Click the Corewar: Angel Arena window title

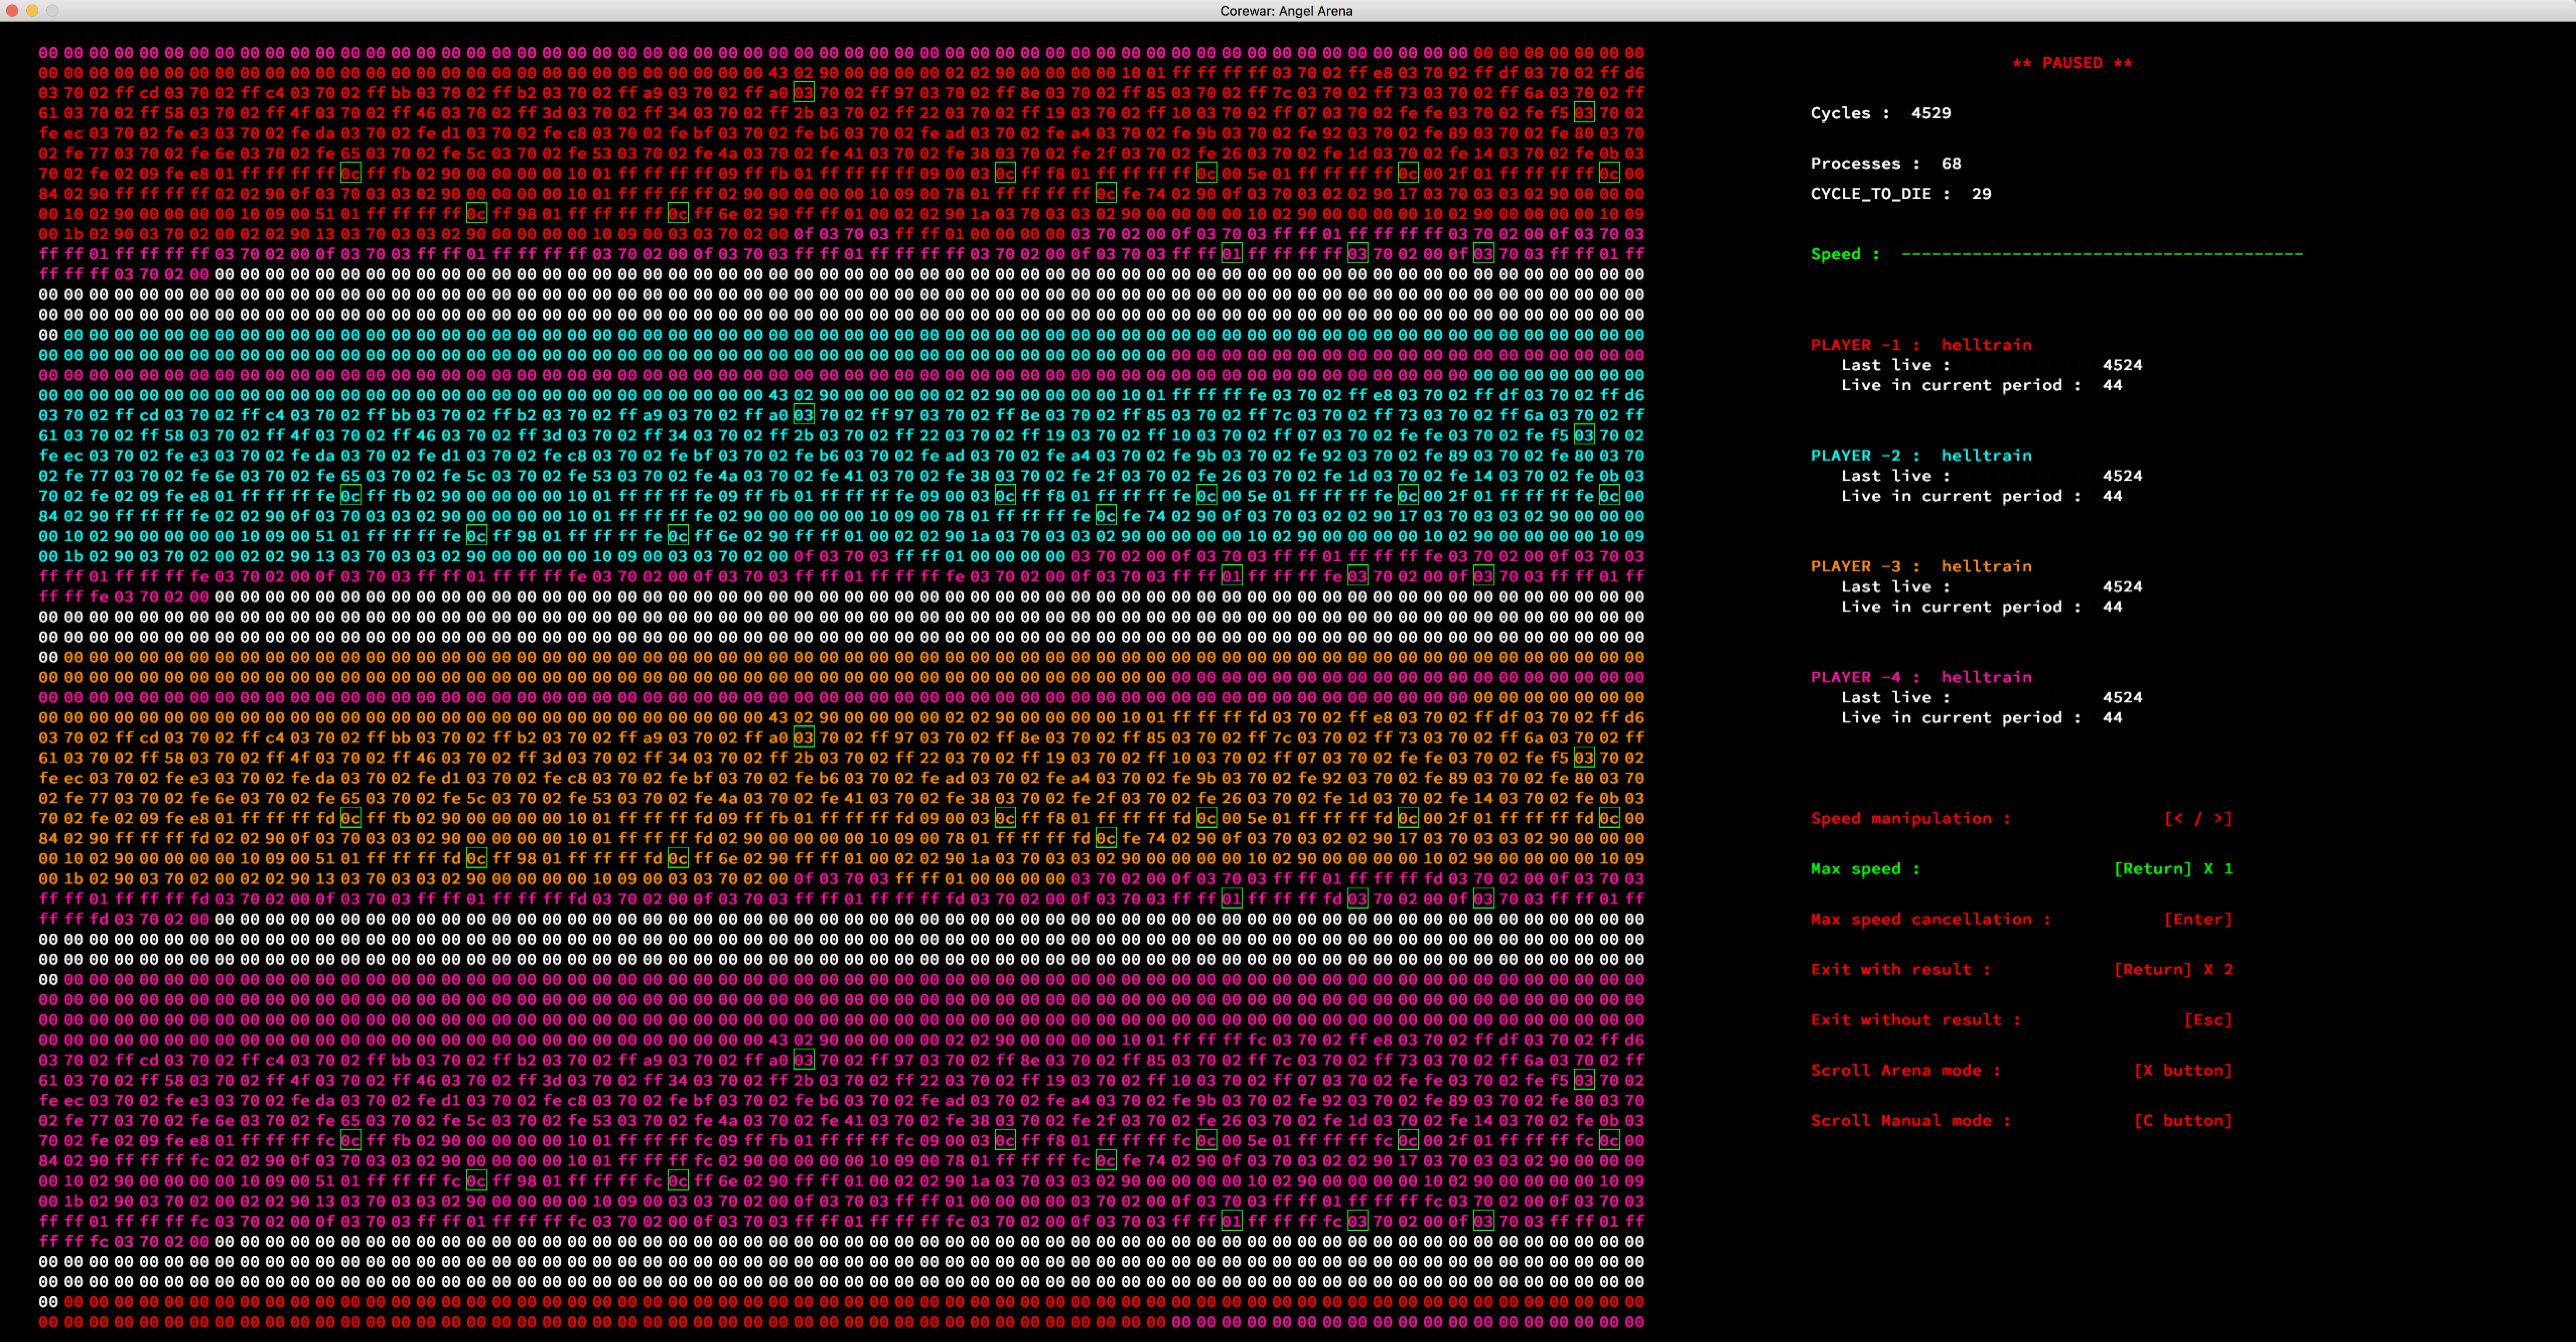pos(1286,11)
